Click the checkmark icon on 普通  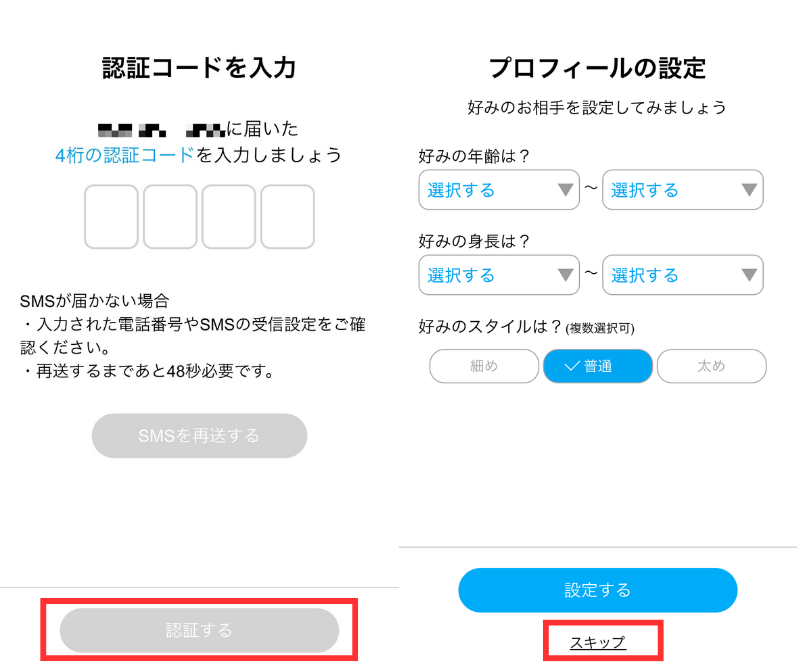(x=572, y=367)
